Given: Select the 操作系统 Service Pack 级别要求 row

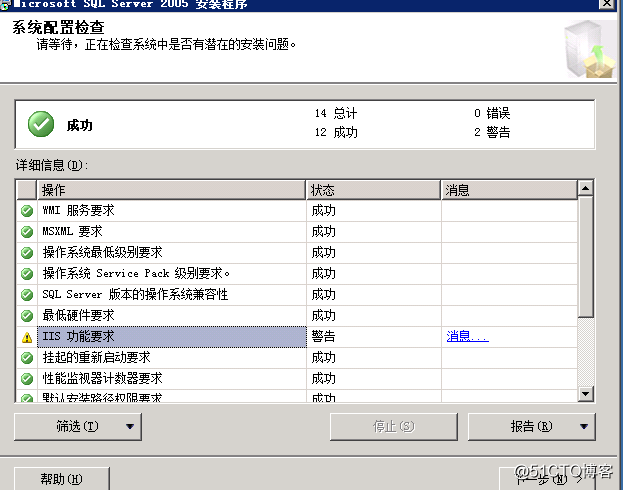Looking at the screenshot, I should tap(297, 274).
